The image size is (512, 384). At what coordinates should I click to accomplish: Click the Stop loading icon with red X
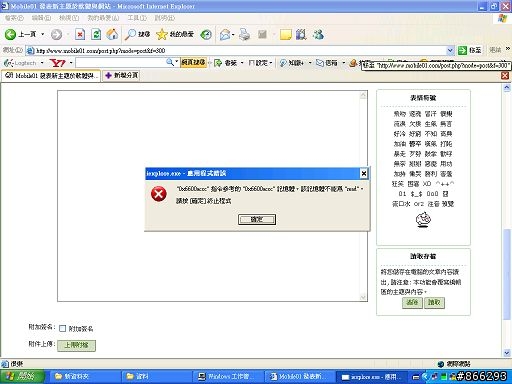[80, 34]
